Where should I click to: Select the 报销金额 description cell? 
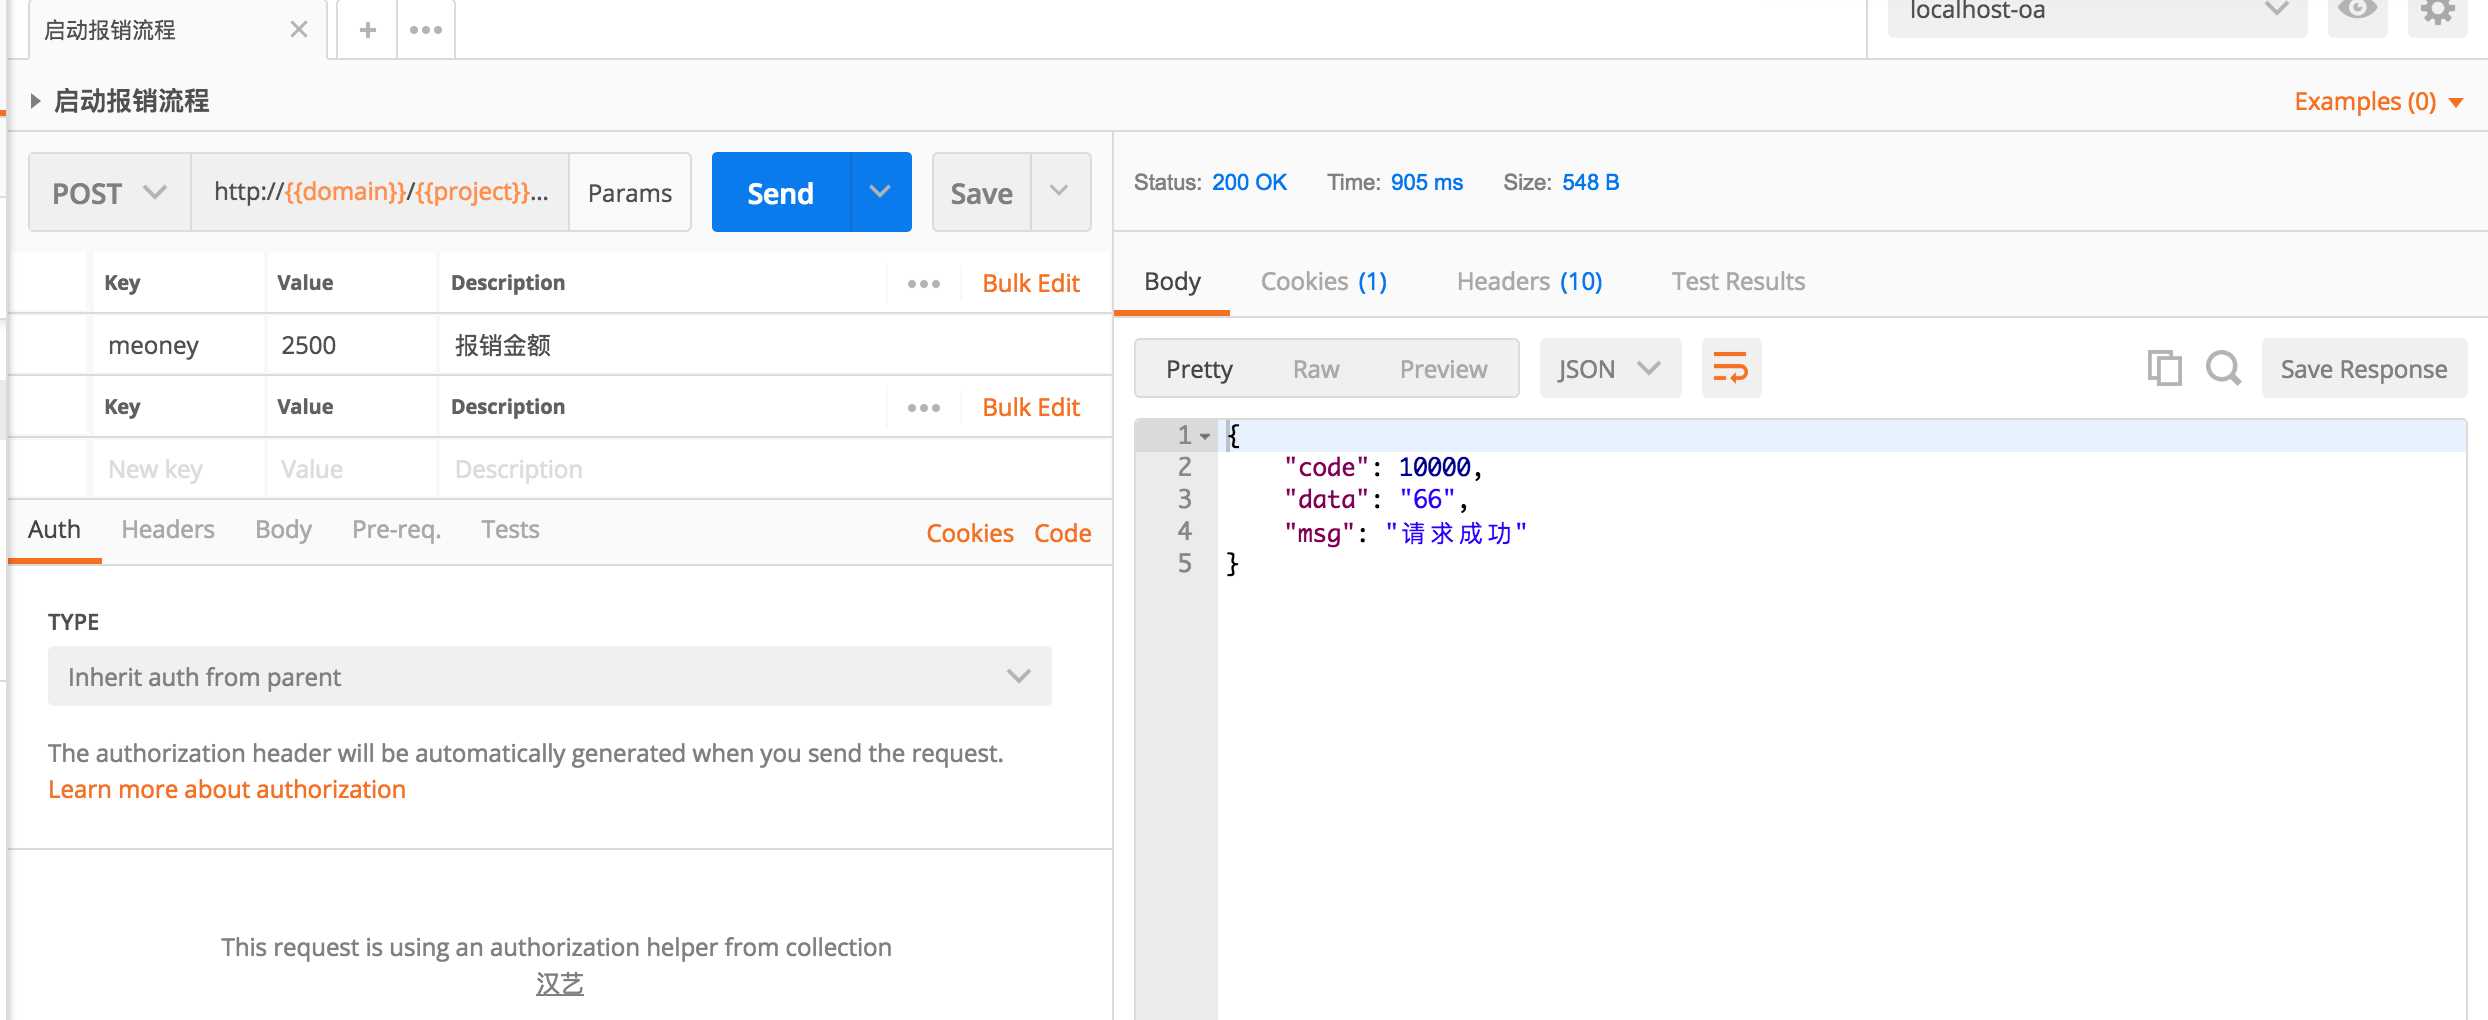775,345
